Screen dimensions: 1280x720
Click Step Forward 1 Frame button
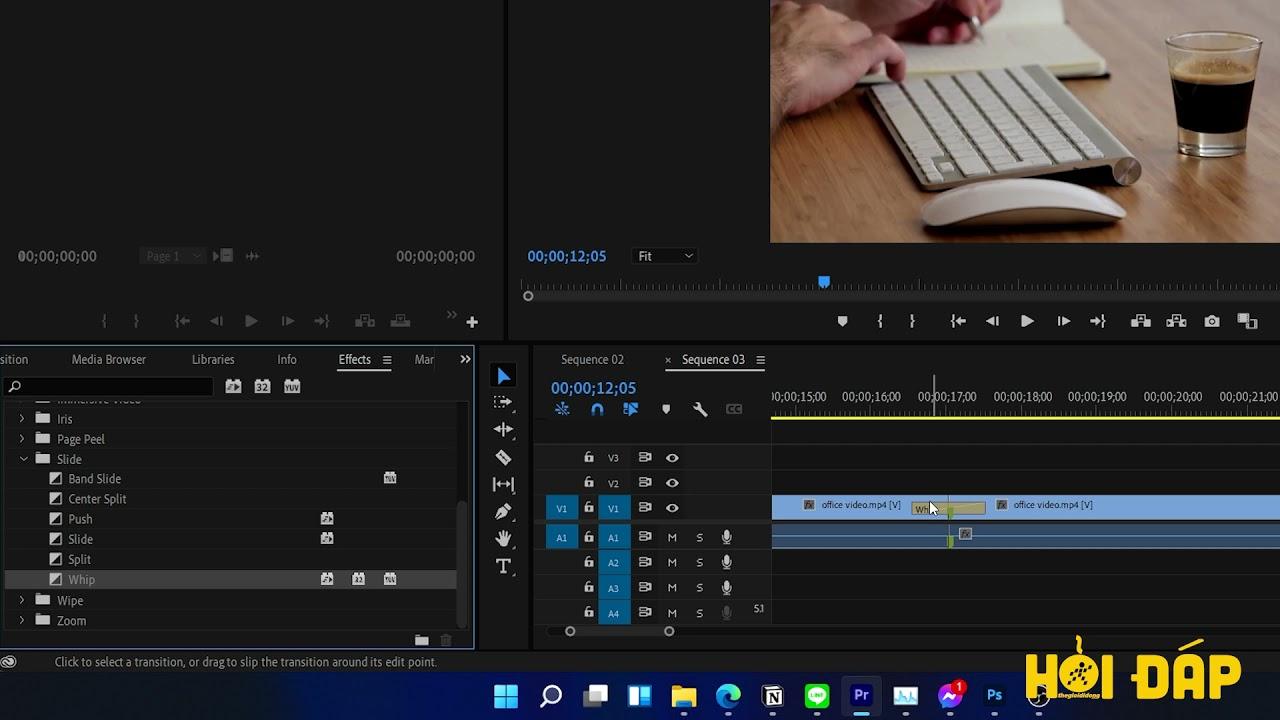point(1063,321)
